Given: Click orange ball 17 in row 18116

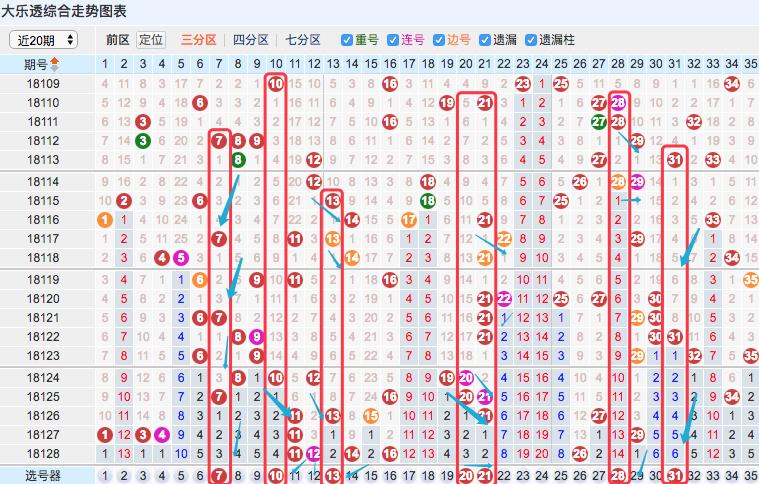Looking at the screenshot, I should coord(409,220).
